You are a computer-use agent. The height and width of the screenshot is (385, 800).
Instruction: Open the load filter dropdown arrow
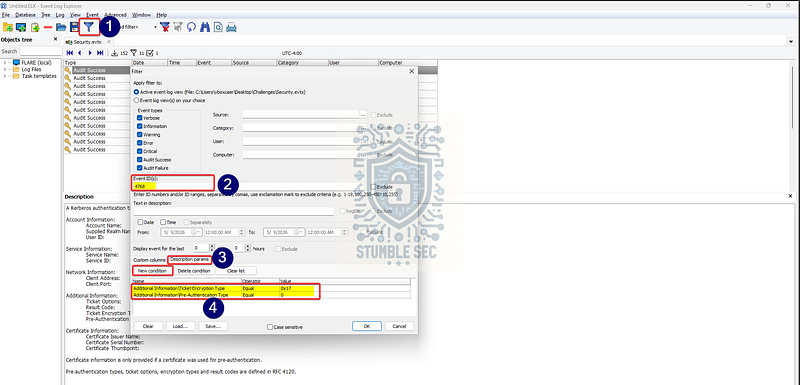coord(155,27)
